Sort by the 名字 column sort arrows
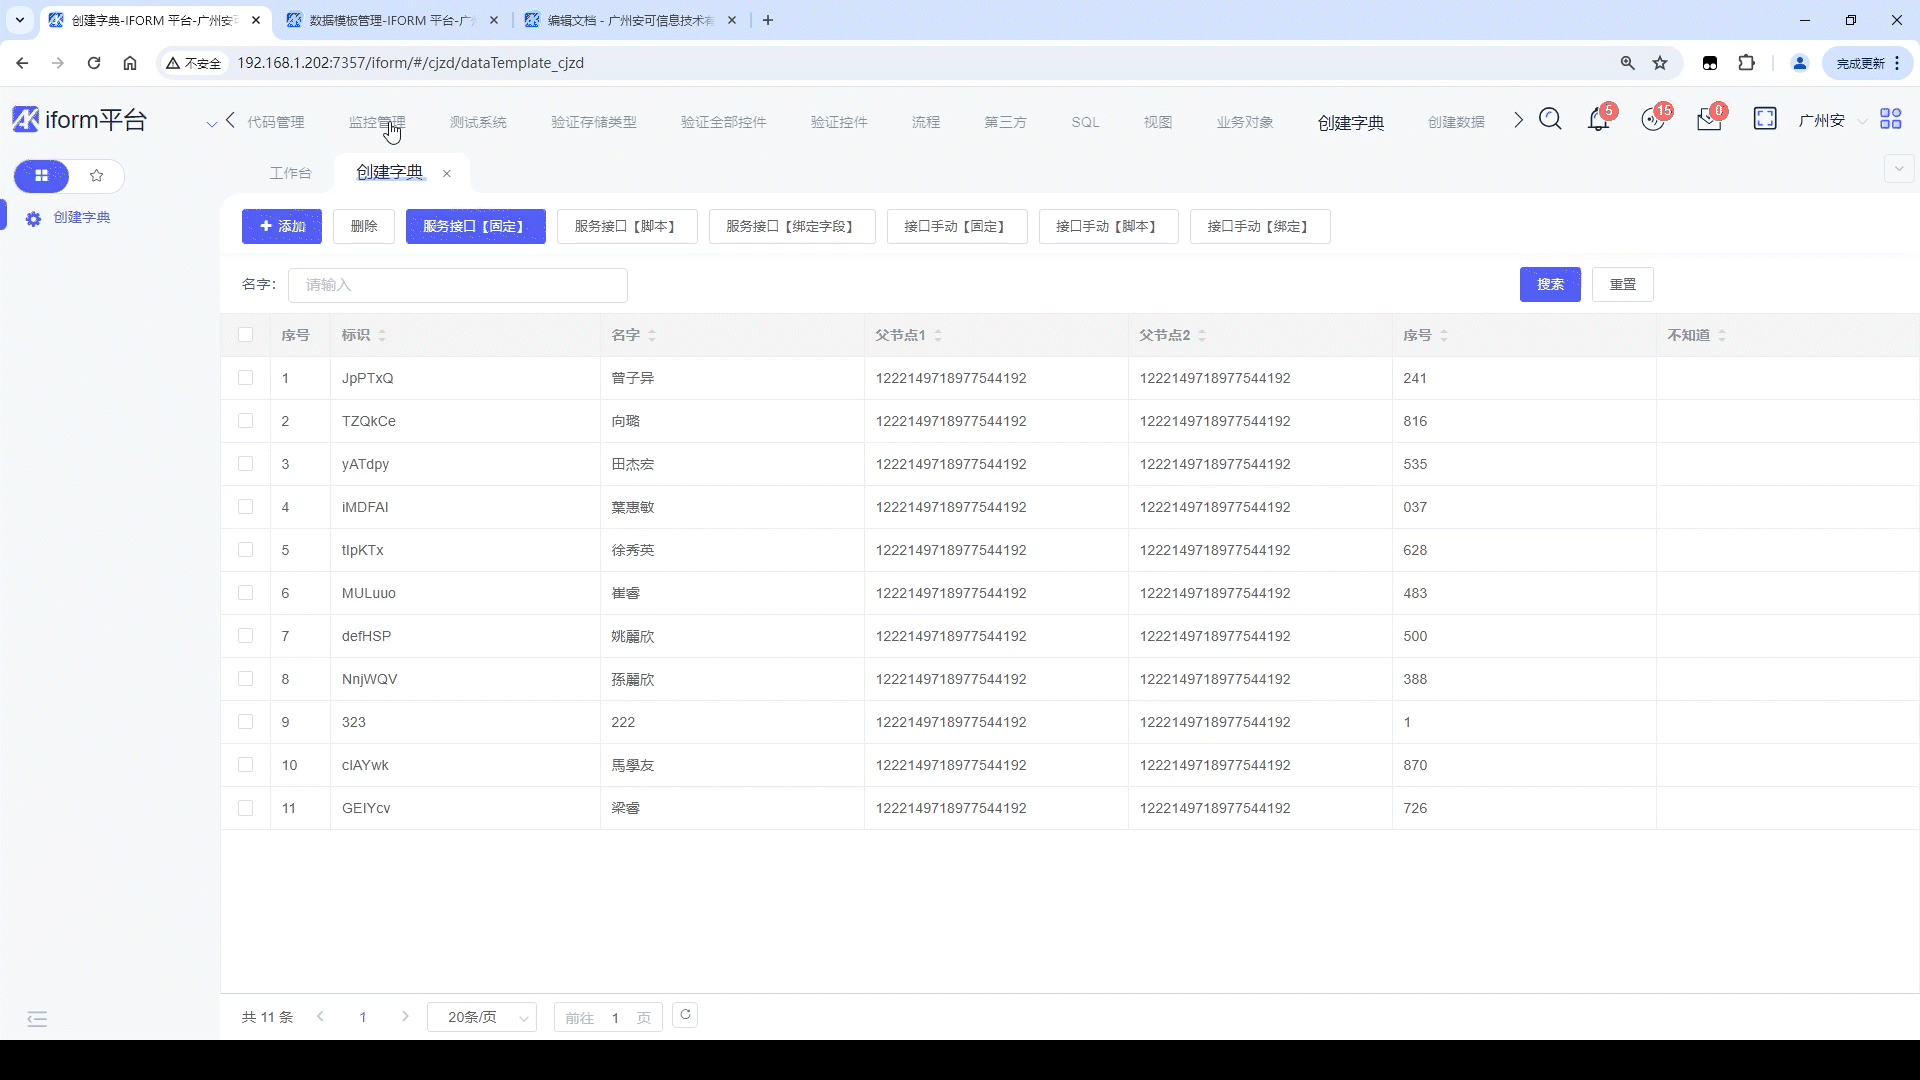This screenshot has width=1920, height=1080. point(652,336)
